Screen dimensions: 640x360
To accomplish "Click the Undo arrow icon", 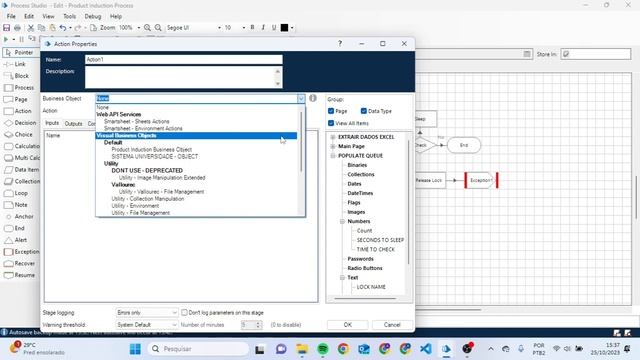I will [63, 28].
